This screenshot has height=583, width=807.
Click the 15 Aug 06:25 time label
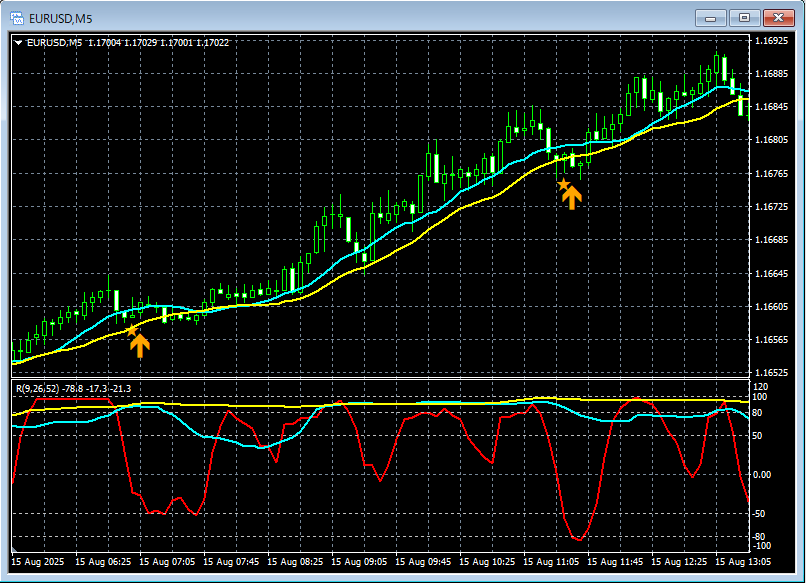pyautogui.click(x=103, y=561)
